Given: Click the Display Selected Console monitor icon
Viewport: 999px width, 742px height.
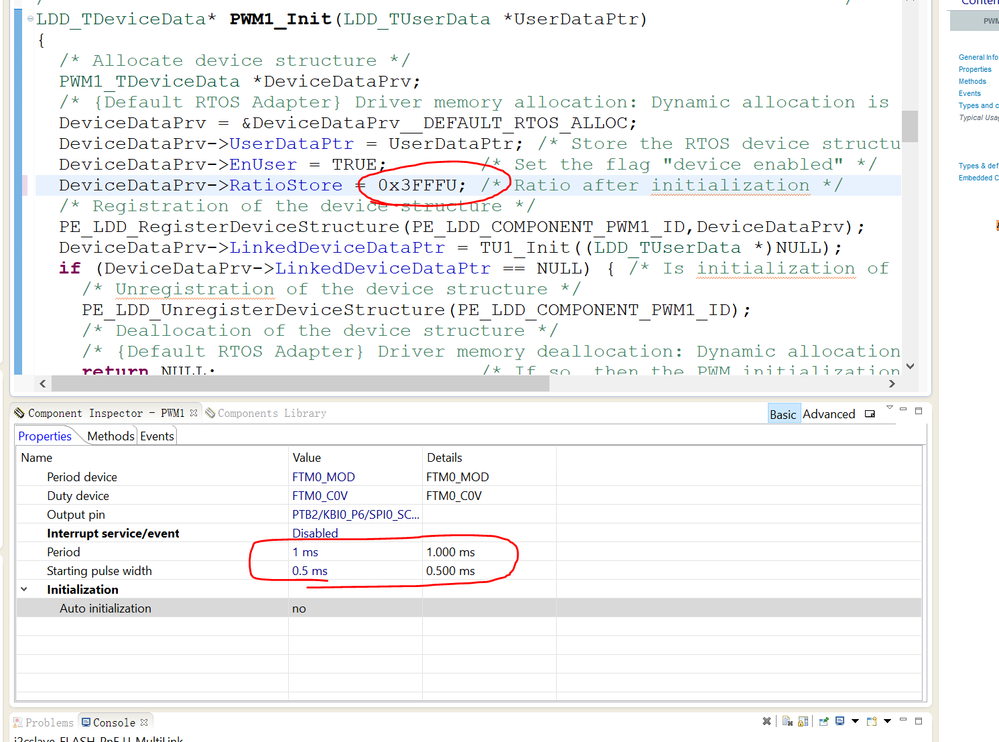Looking at the screenshot, I should [840, 721].
